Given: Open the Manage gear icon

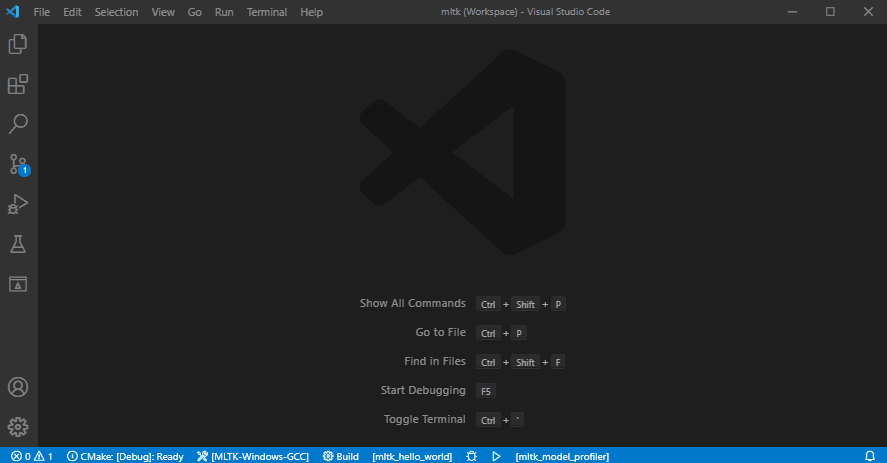Looking at the screenshot, I should point(18,427).
